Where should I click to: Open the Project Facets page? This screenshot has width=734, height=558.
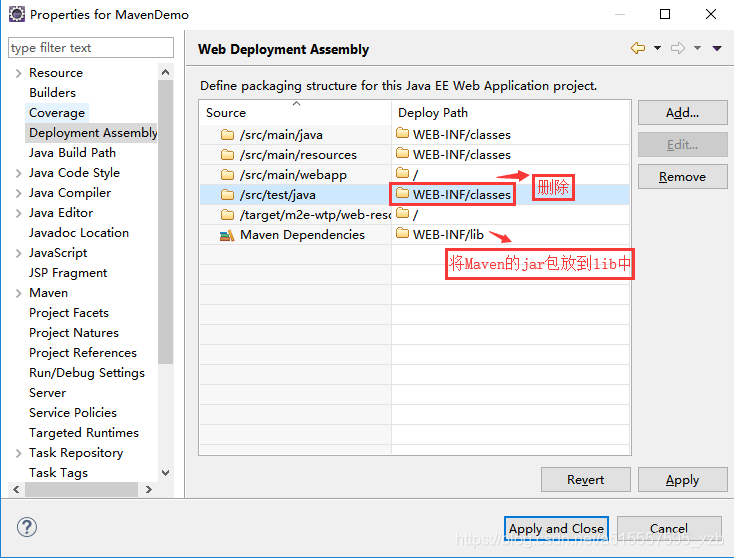coord(69,313)
